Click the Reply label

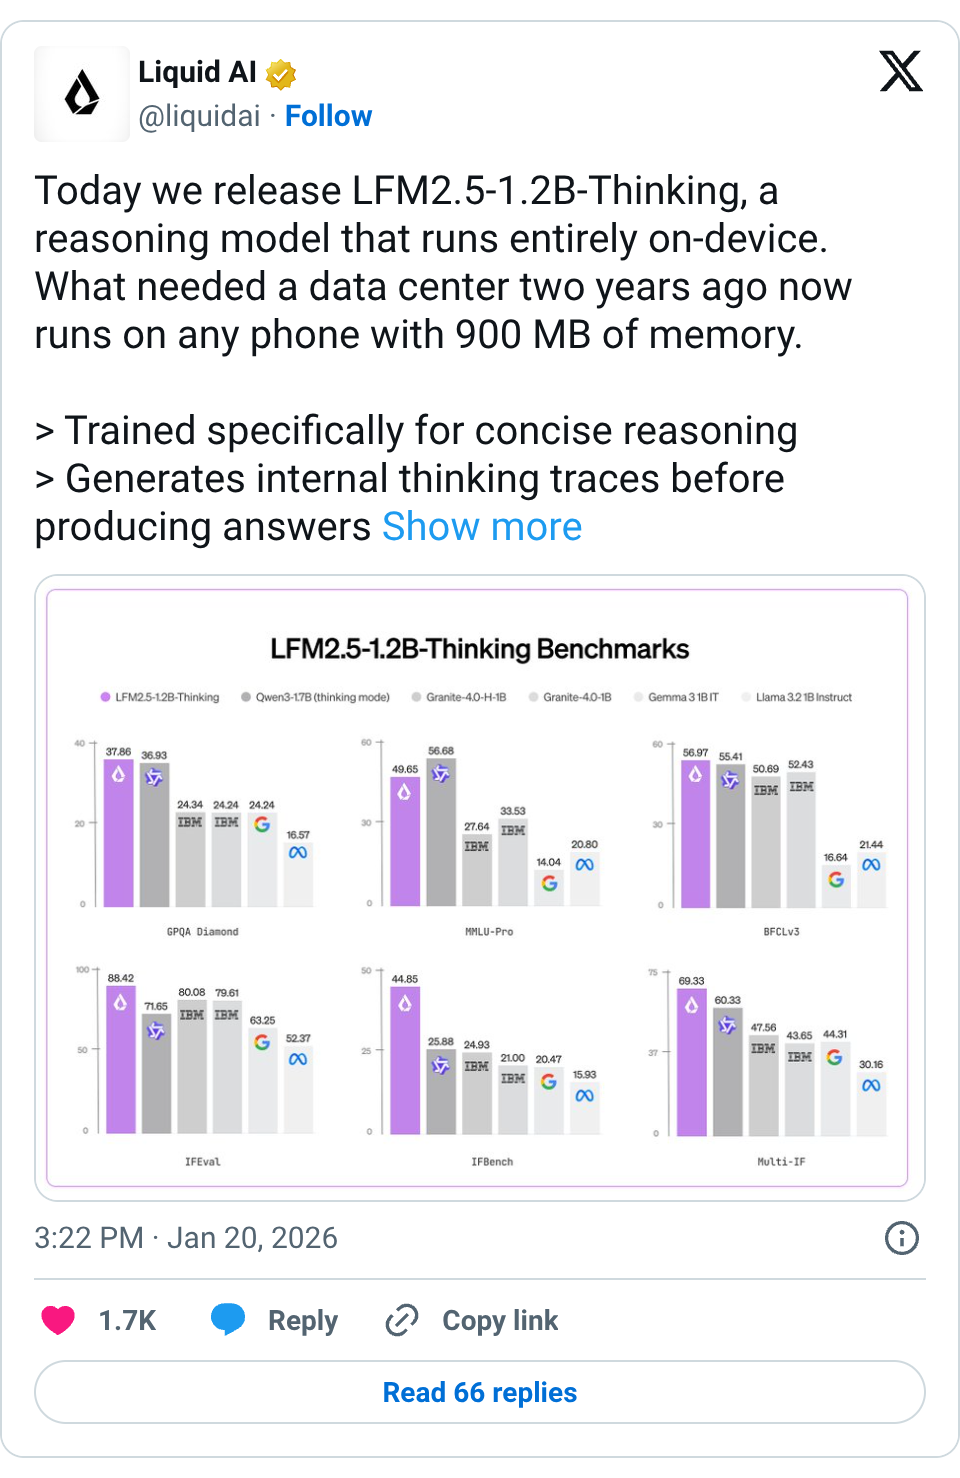(x=302, y=1320)
